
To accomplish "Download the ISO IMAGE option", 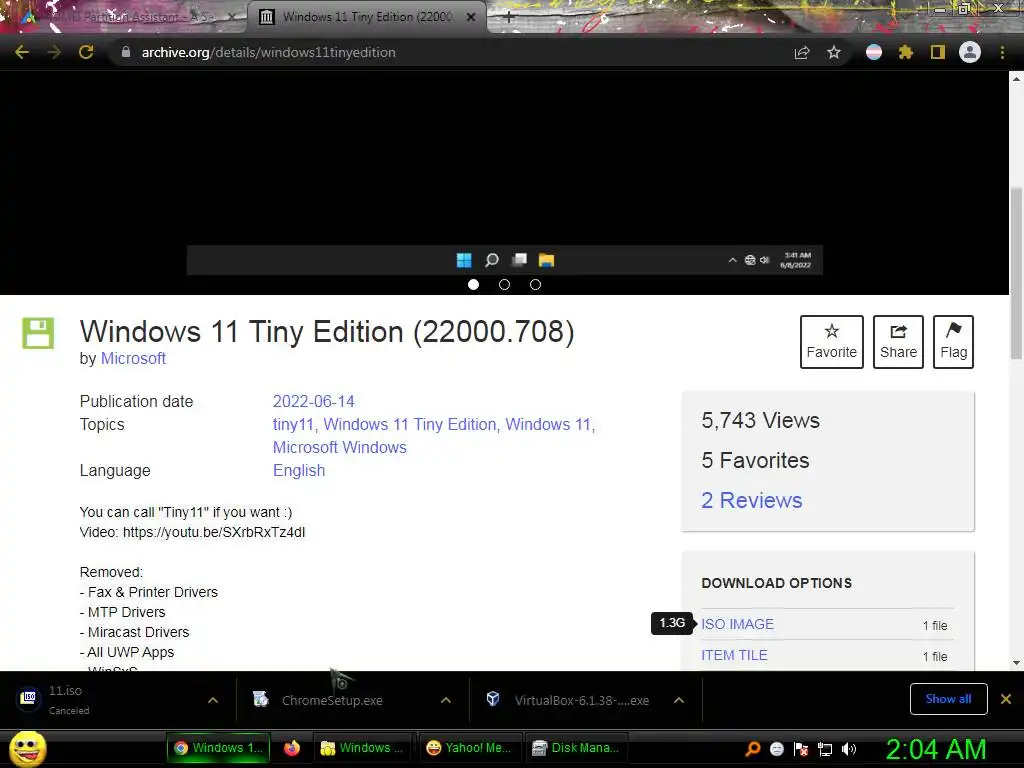I will (x=737, y=624).
